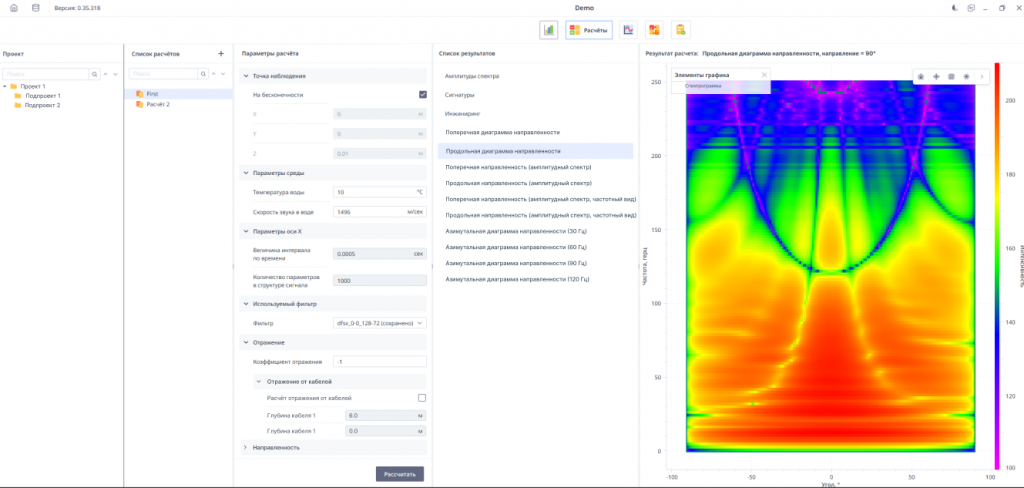Collapse Параметры оси X section
Viewport: 1024px width, 488px height.
[245, 231]
